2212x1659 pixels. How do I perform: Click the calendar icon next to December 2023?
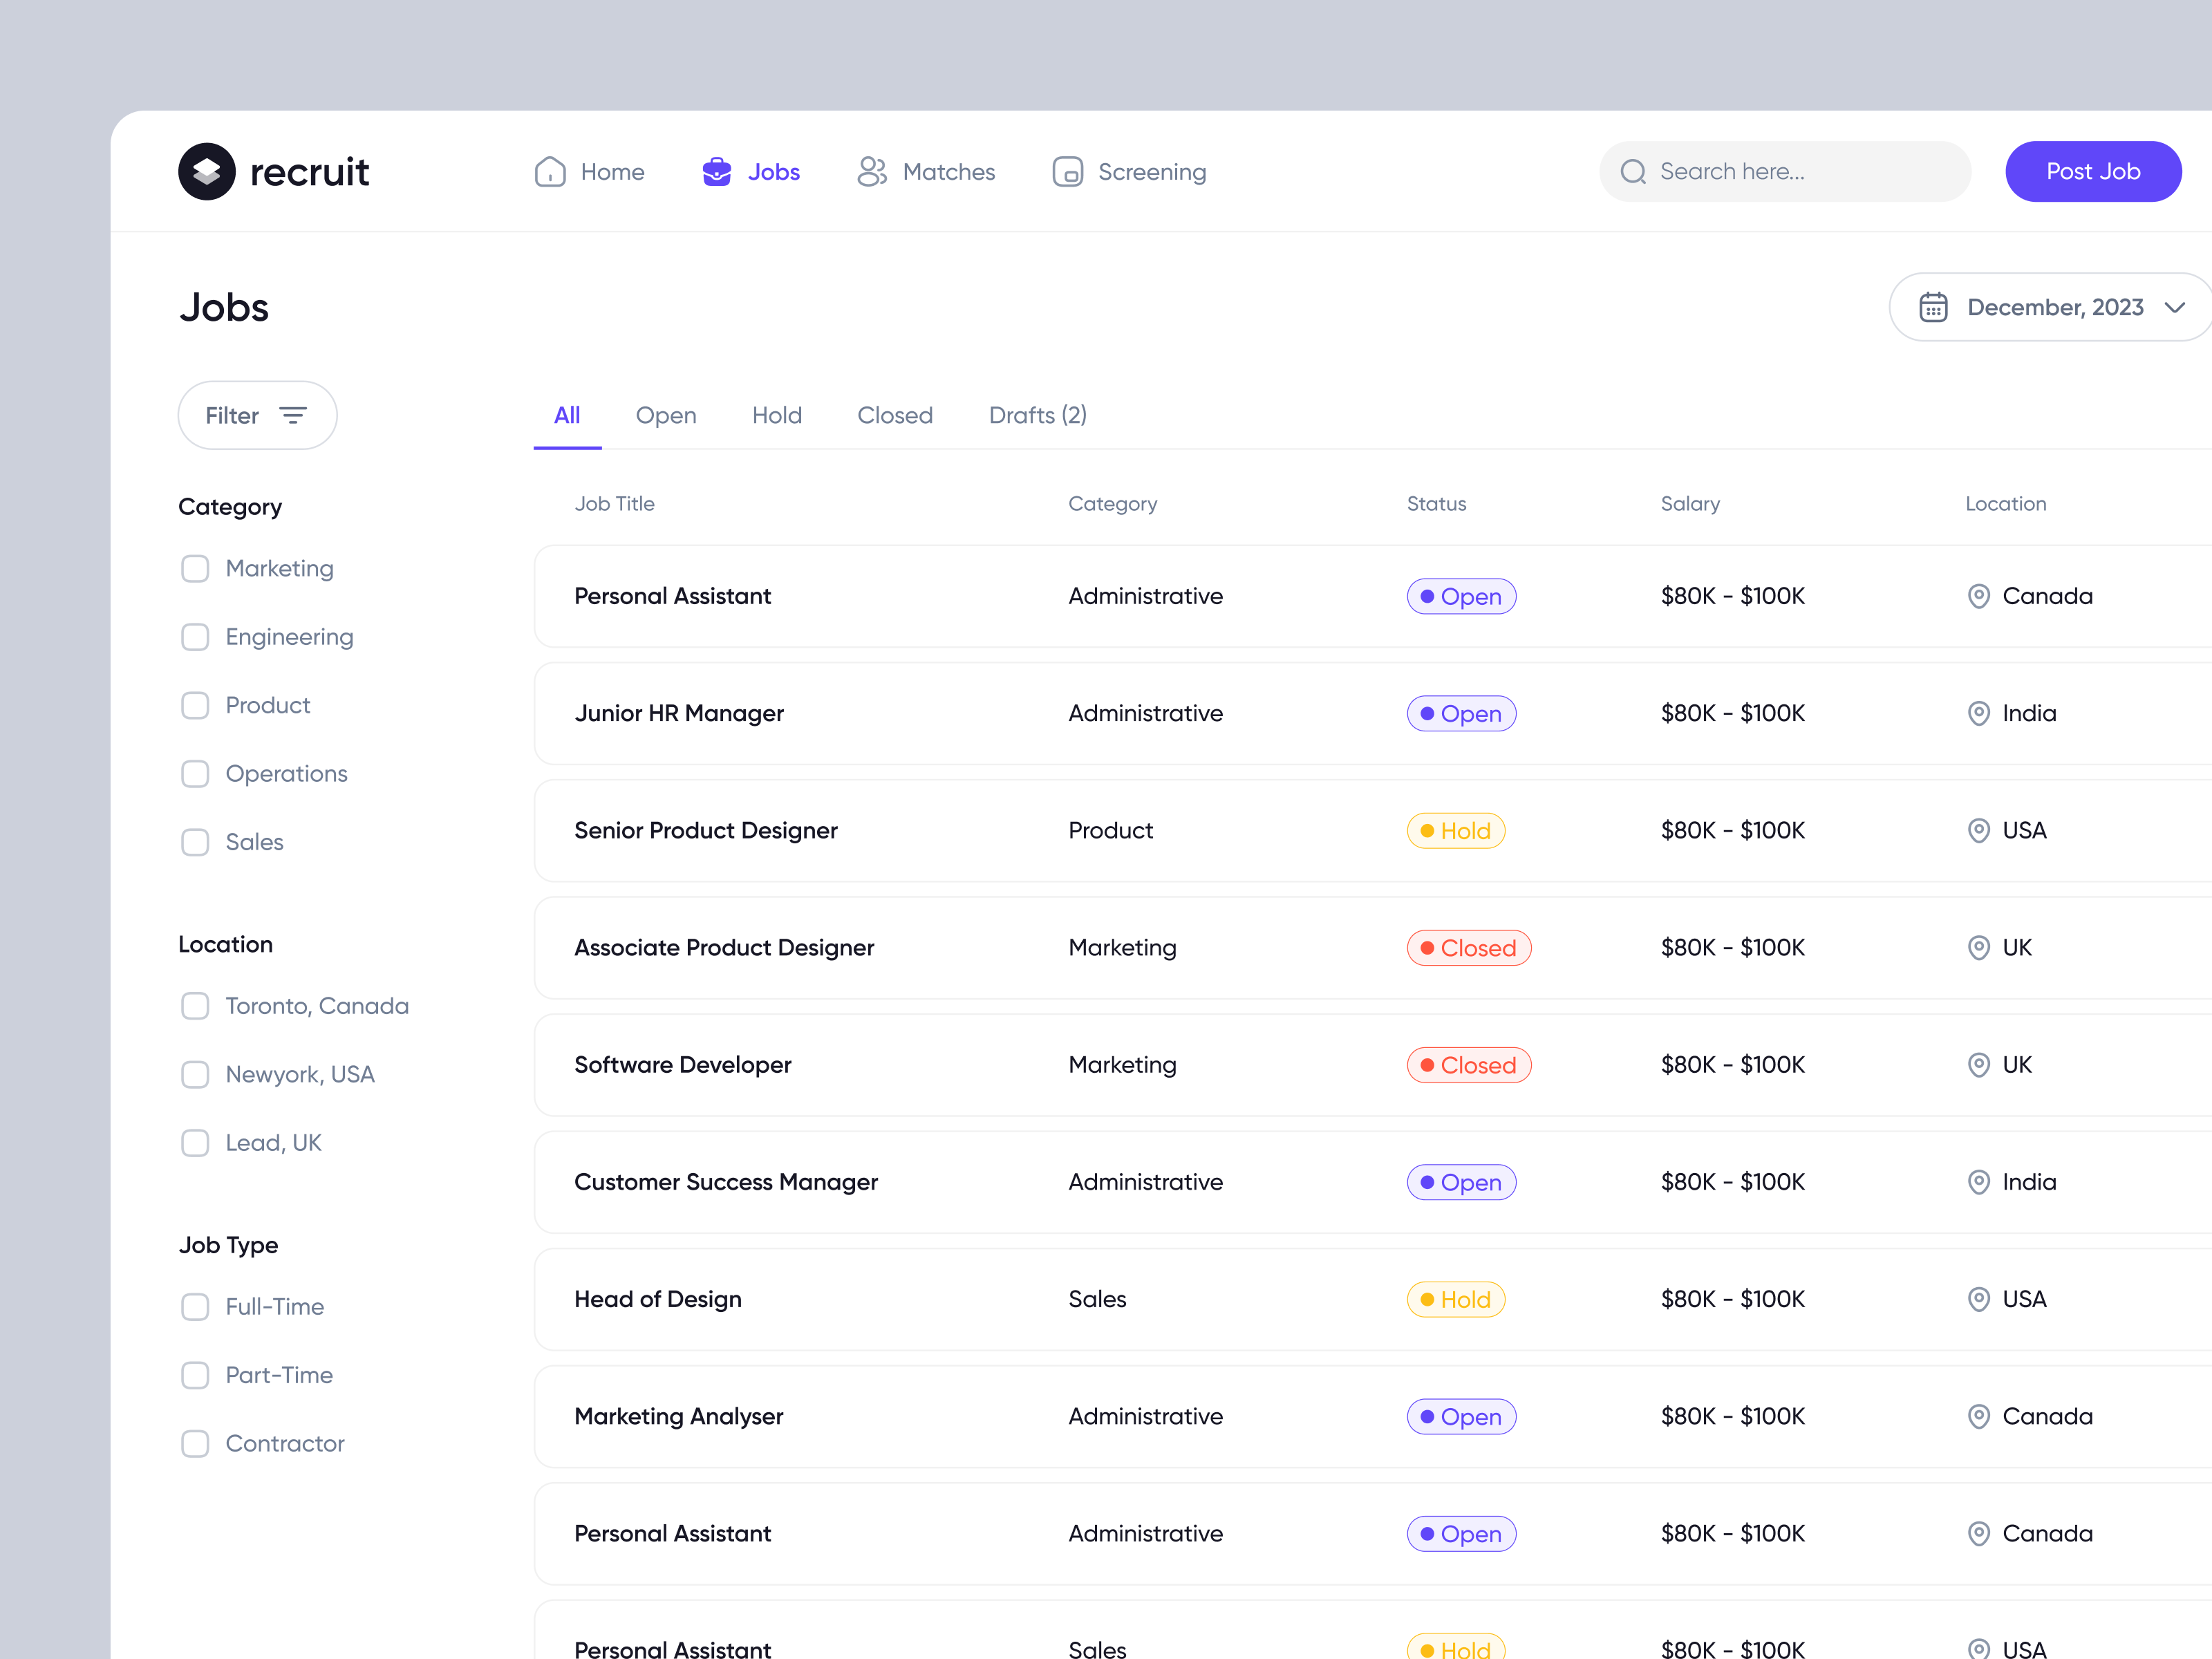pos(1934,306)
